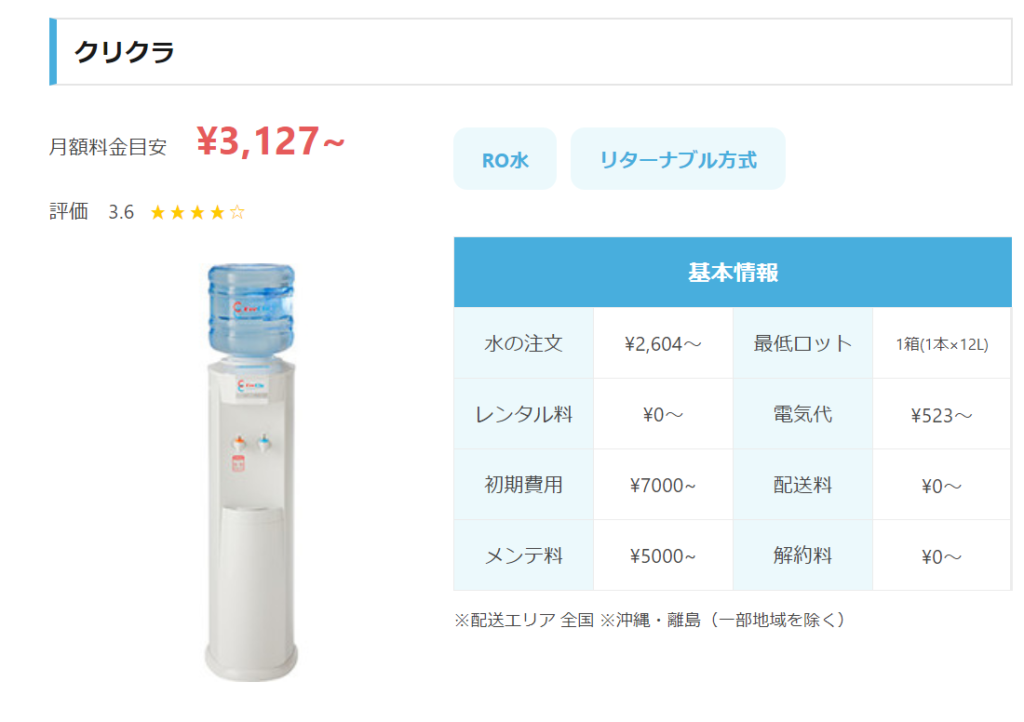Click the 配送エリア footnote text

(x=649, y=620)
